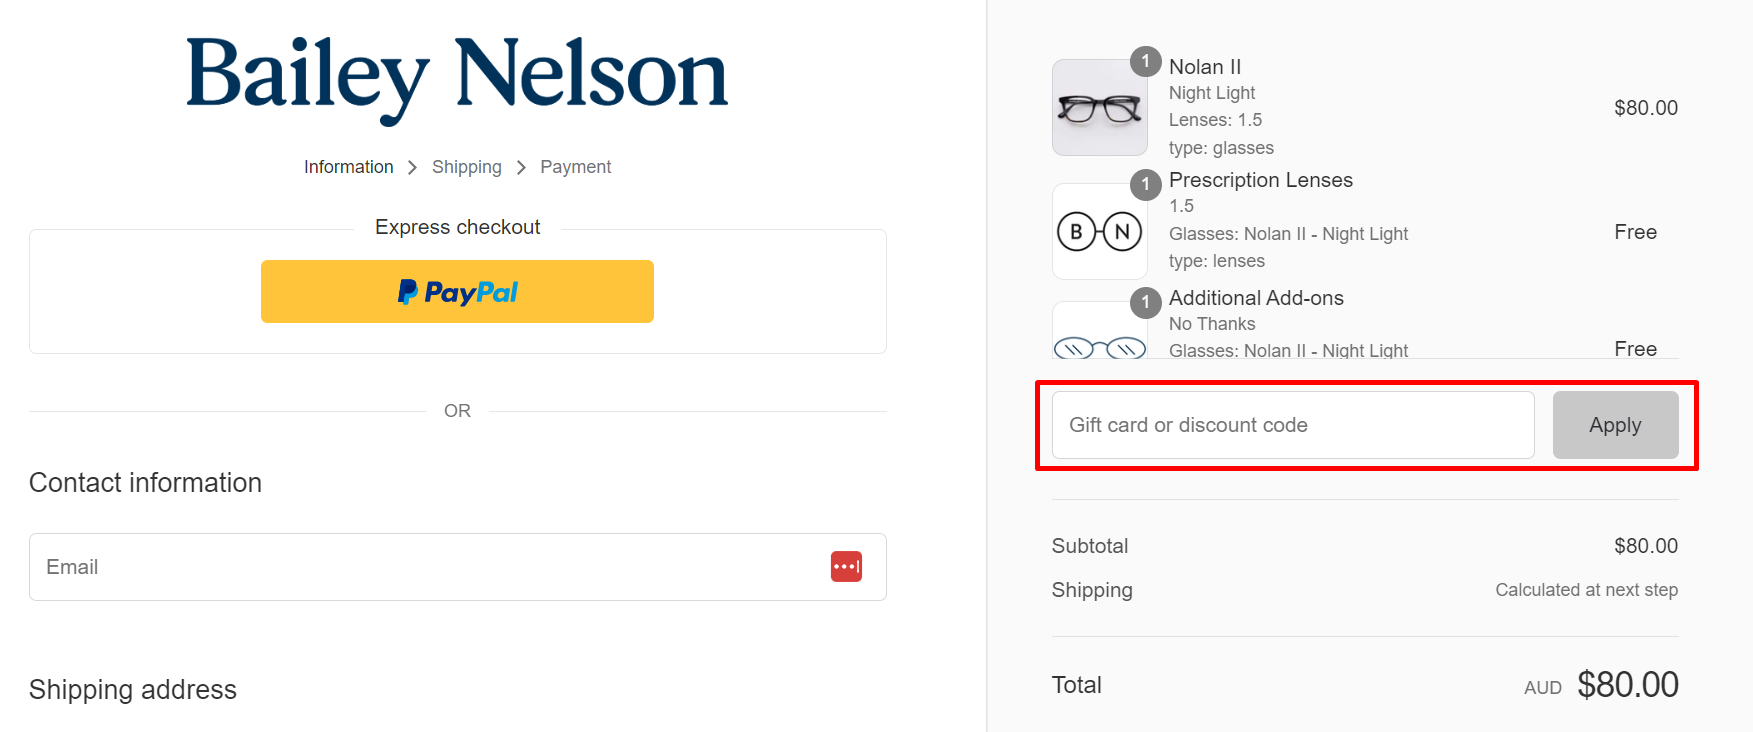
Task: Click the Apply button for the discount code
Action: click(1614, 424)
